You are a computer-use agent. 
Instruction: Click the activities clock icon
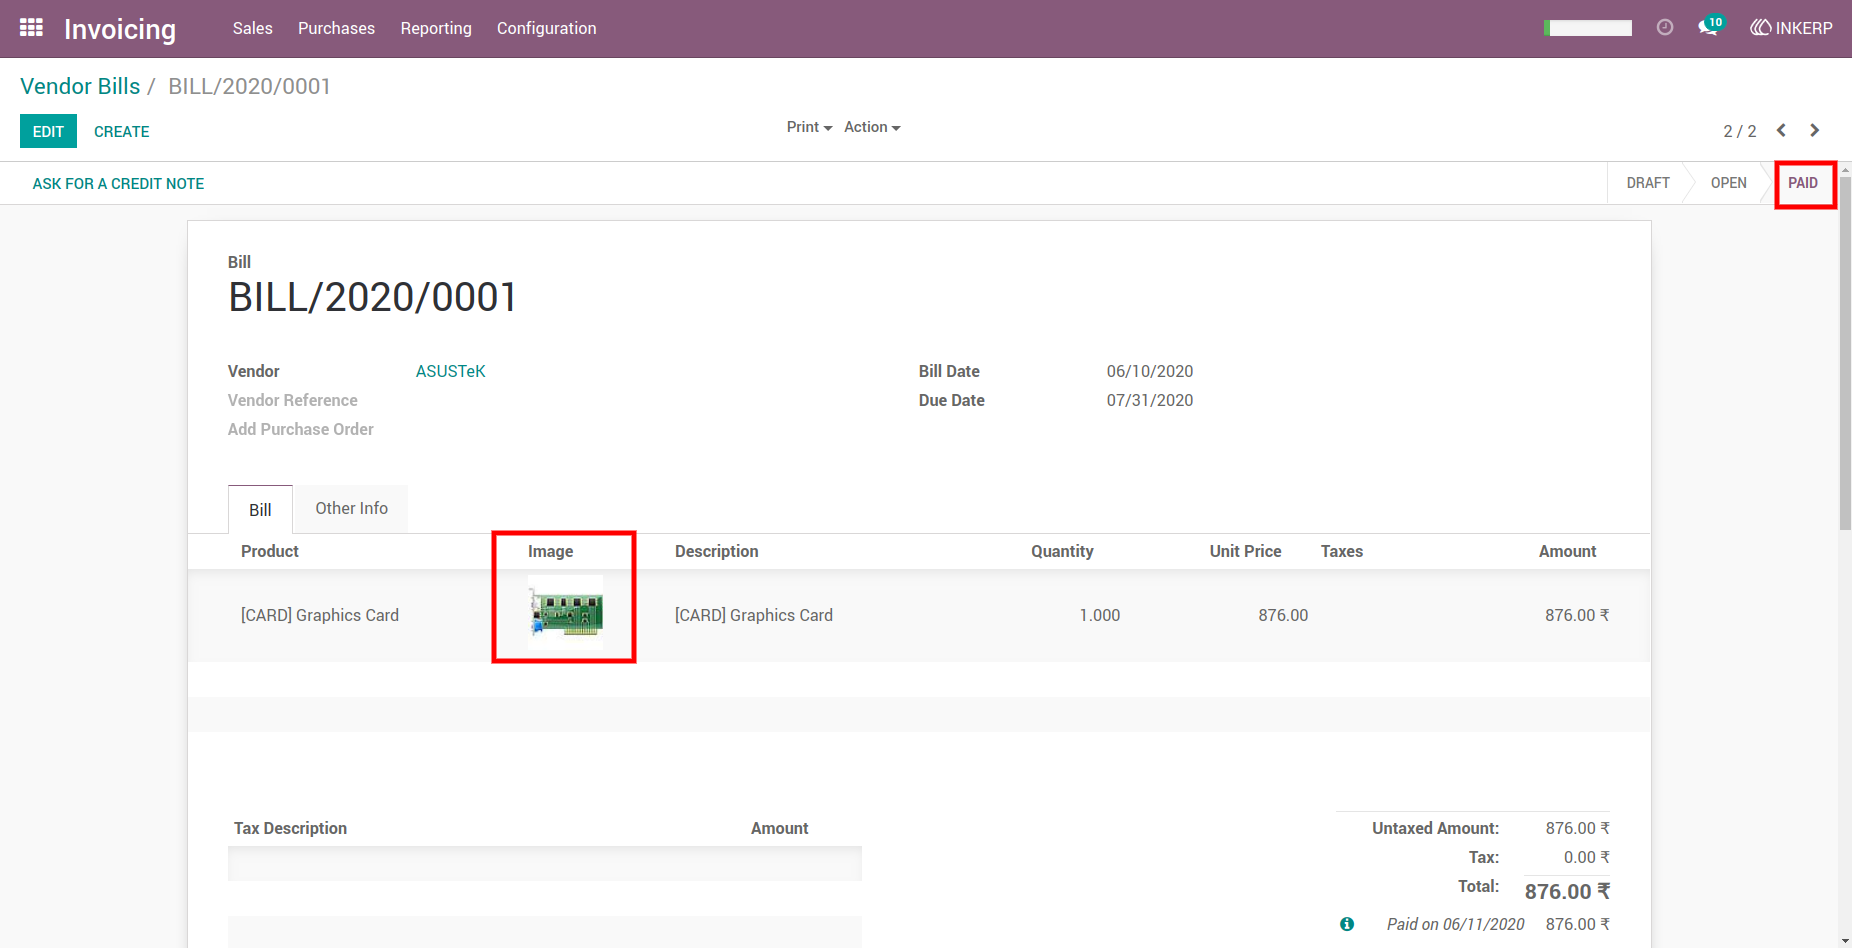click(x=1665, y=28)
